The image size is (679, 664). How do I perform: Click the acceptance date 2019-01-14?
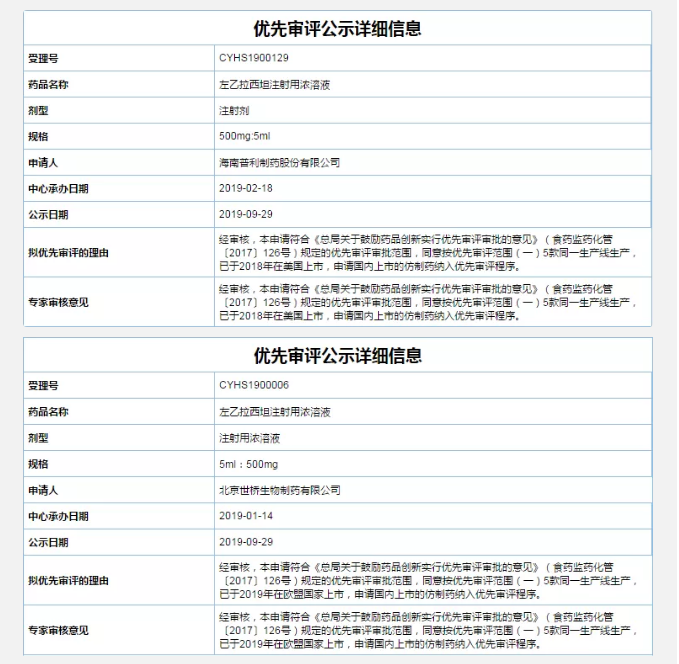244,516
